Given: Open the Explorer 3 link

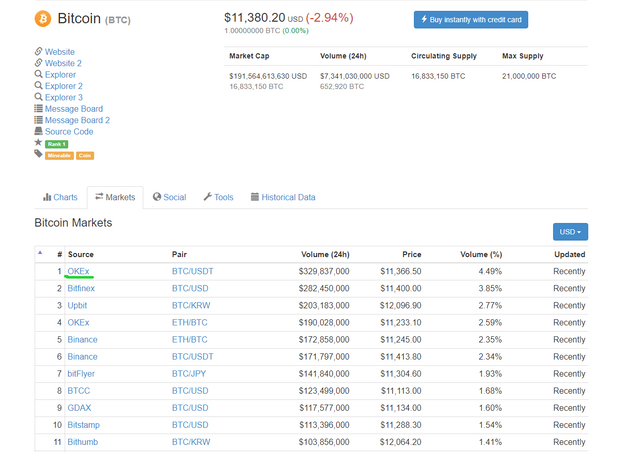Looking at the screenshot, I should 64,98.
